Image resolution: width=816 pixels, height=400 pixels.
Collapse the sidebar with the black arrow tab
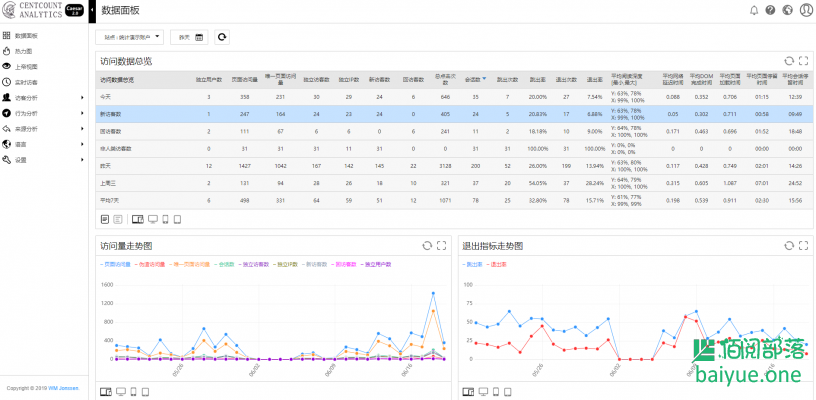click(x=92, y=11)
